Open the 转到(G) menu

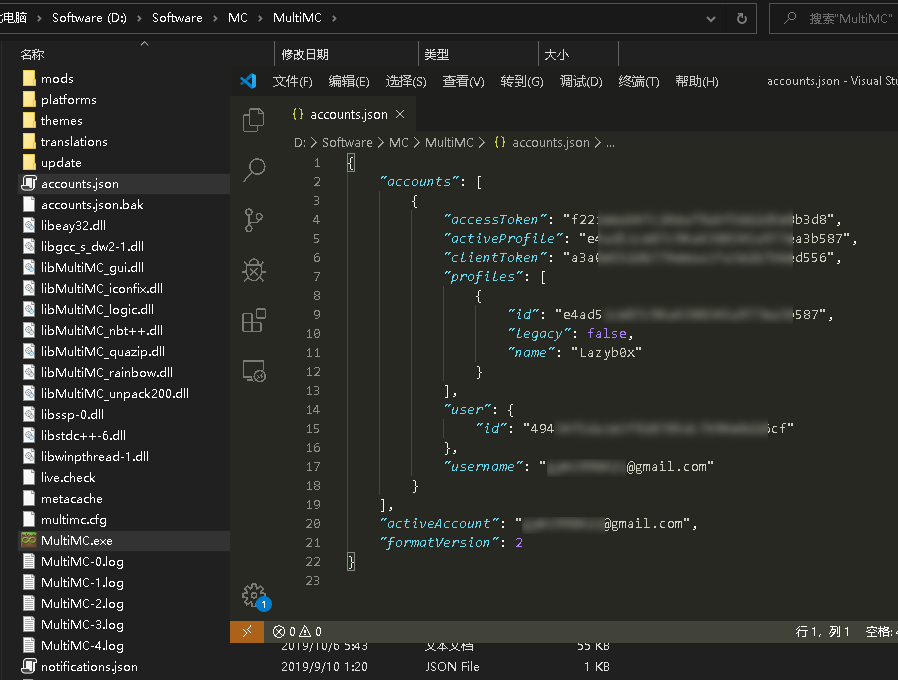click(x=522, y=81)
